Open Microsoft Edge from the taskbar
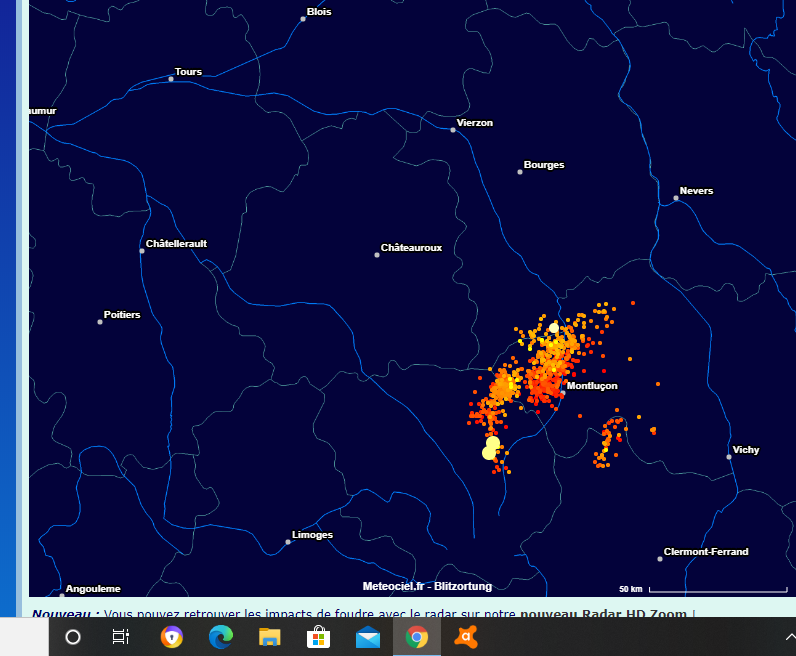796x656 pixels. tap(221, 637)
